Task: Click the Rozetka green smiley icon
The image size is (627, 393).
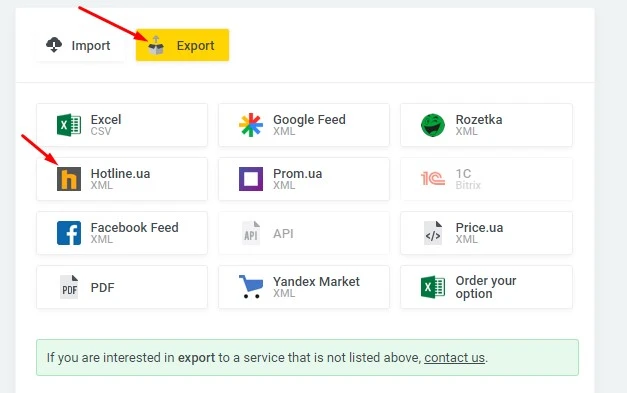Action: tap(433, 125)
